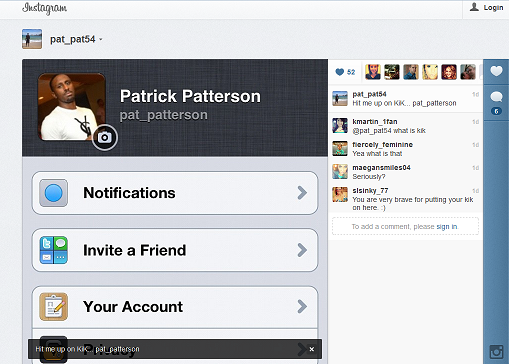Open sixth liker avatar thumbnail
509x364 pixels.
tap(468, 72)
